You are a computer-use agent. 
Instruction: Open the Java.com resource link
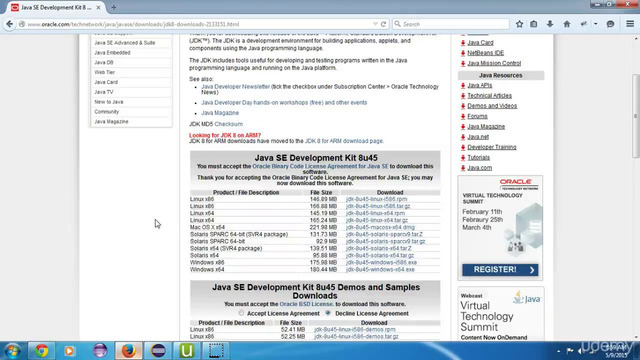[x=480, y=168]
